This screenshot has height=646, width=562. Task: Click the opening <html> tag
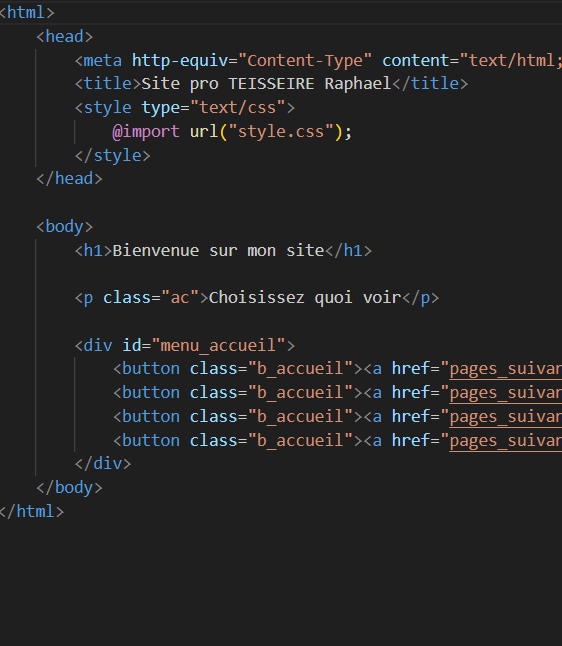27,12
